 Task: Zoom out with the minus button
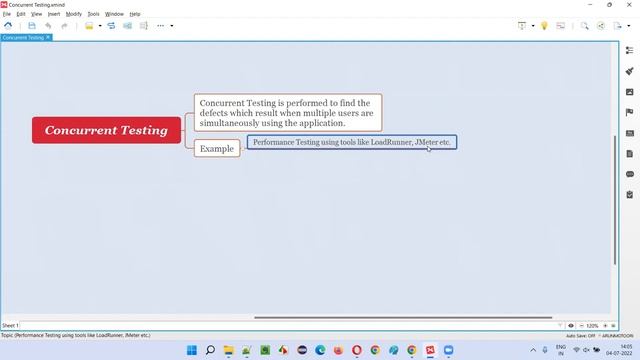[x=581, y=326]
